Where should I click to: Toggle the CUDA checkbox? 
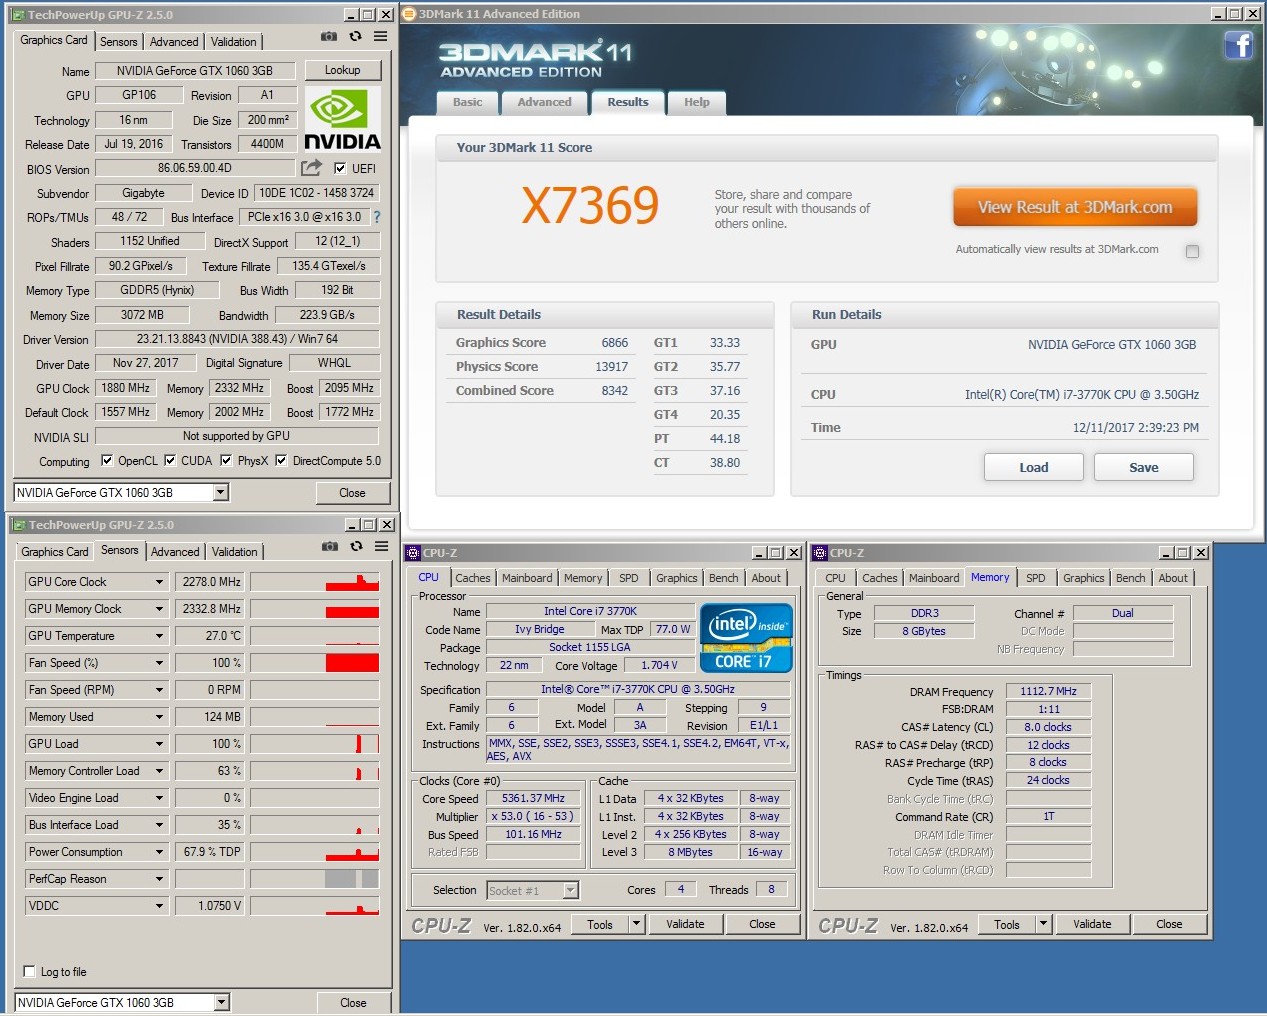click(x=170, y=461)
